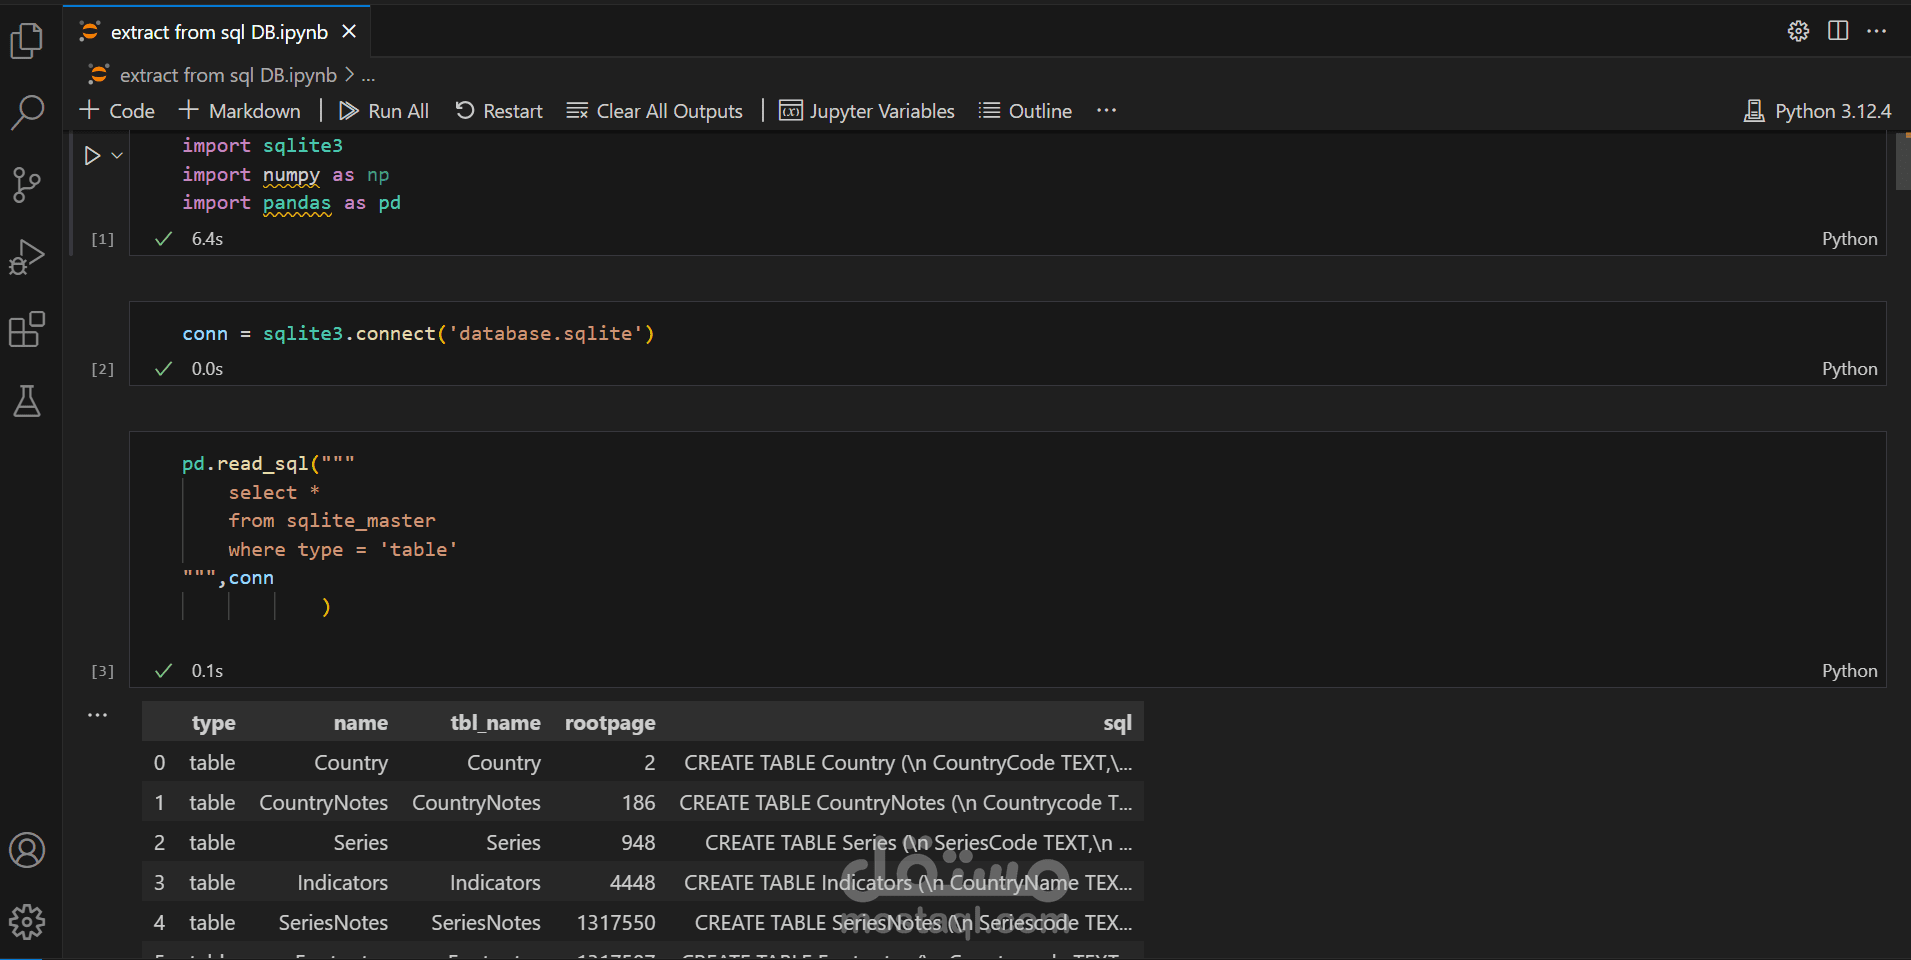Click Indicators in tbl_name column
Viewport: 1911px width, 960px height.
[495, 883]
